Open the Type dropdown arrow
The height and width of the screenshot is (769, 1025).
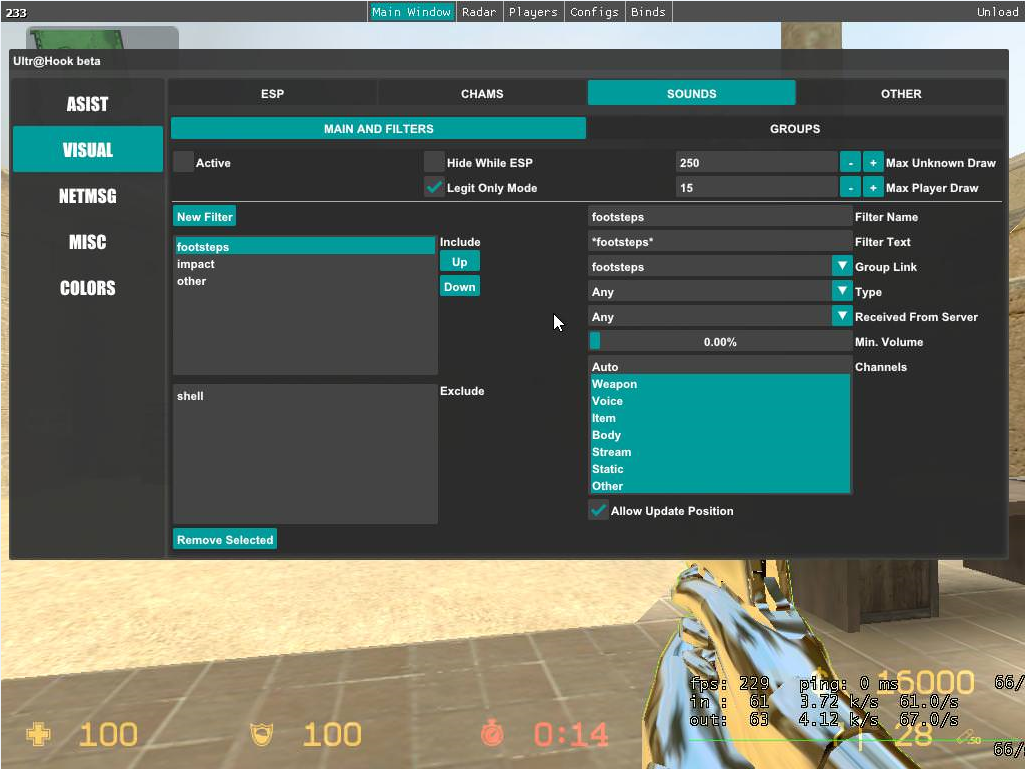pos(842,291)
